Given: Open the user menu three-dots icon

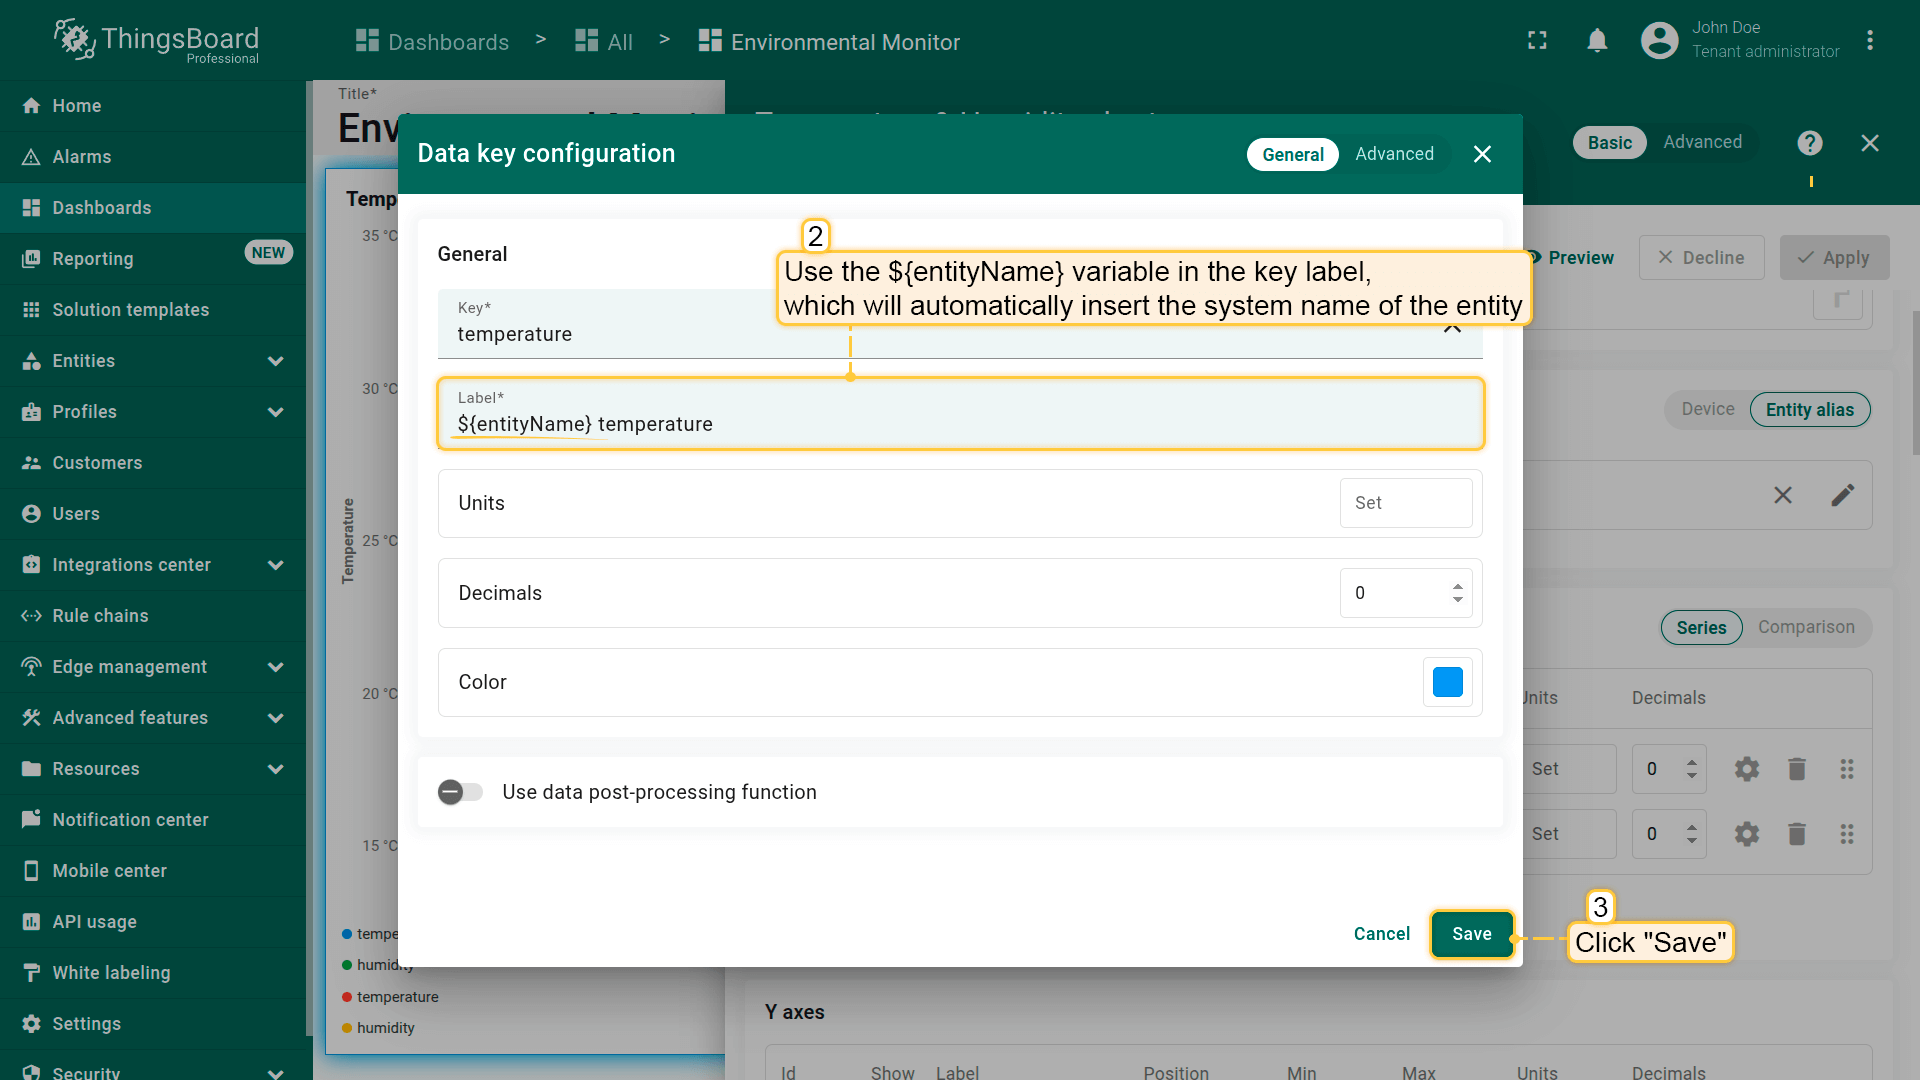Looking at the screenshot, I should tap(1869, 41).
